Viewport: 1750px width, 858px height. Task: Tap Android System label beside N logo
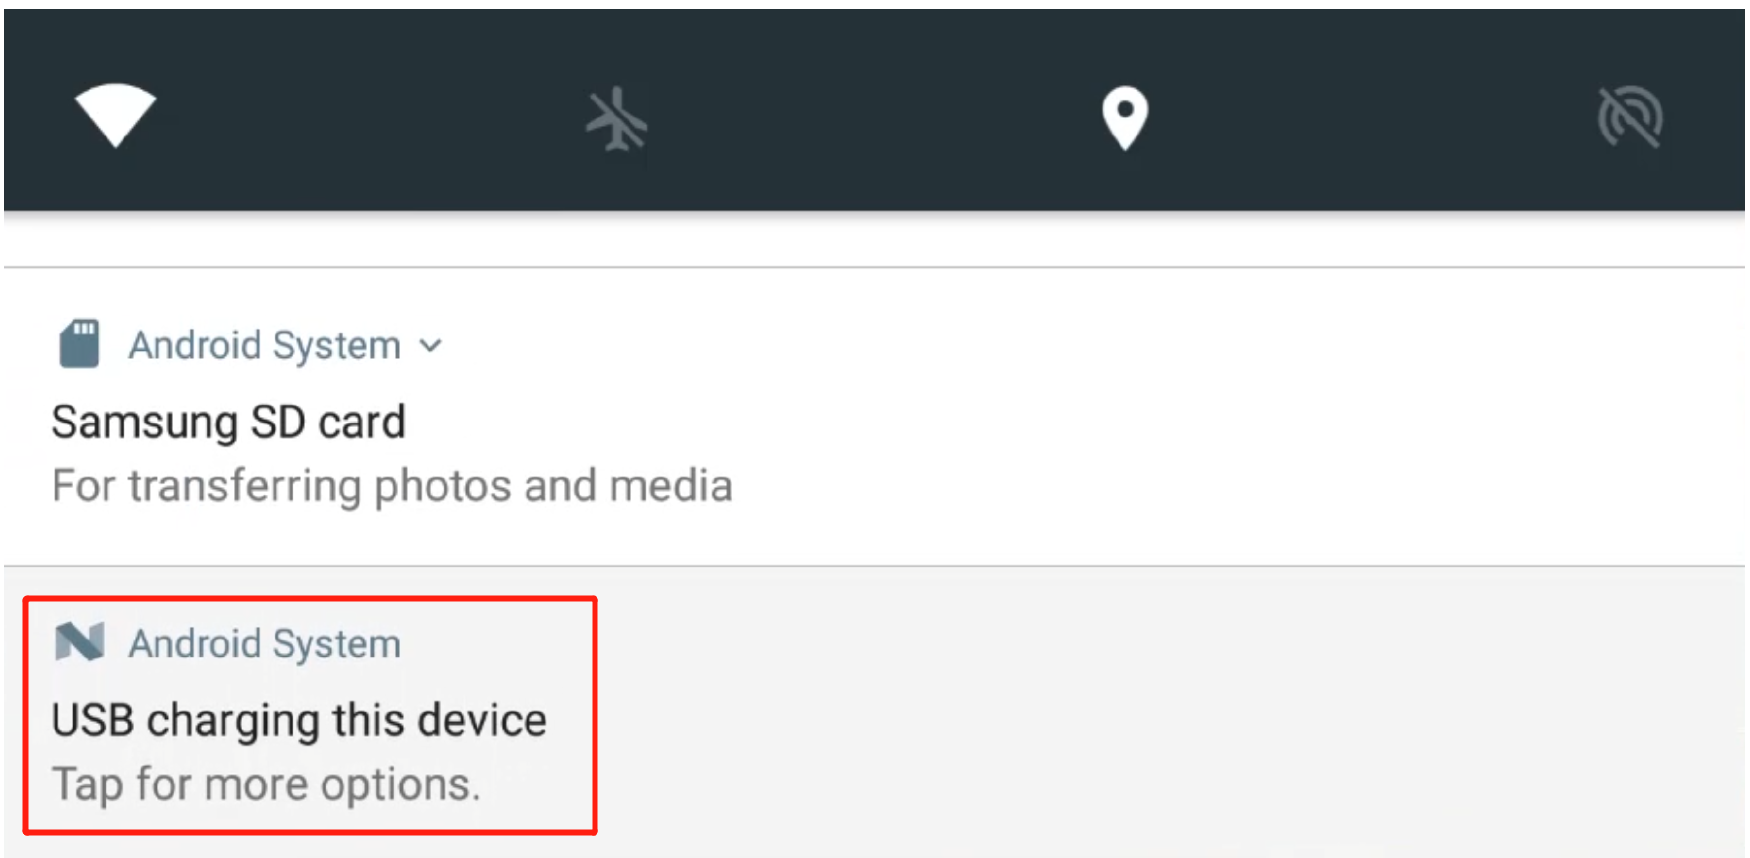coord(264,644)
